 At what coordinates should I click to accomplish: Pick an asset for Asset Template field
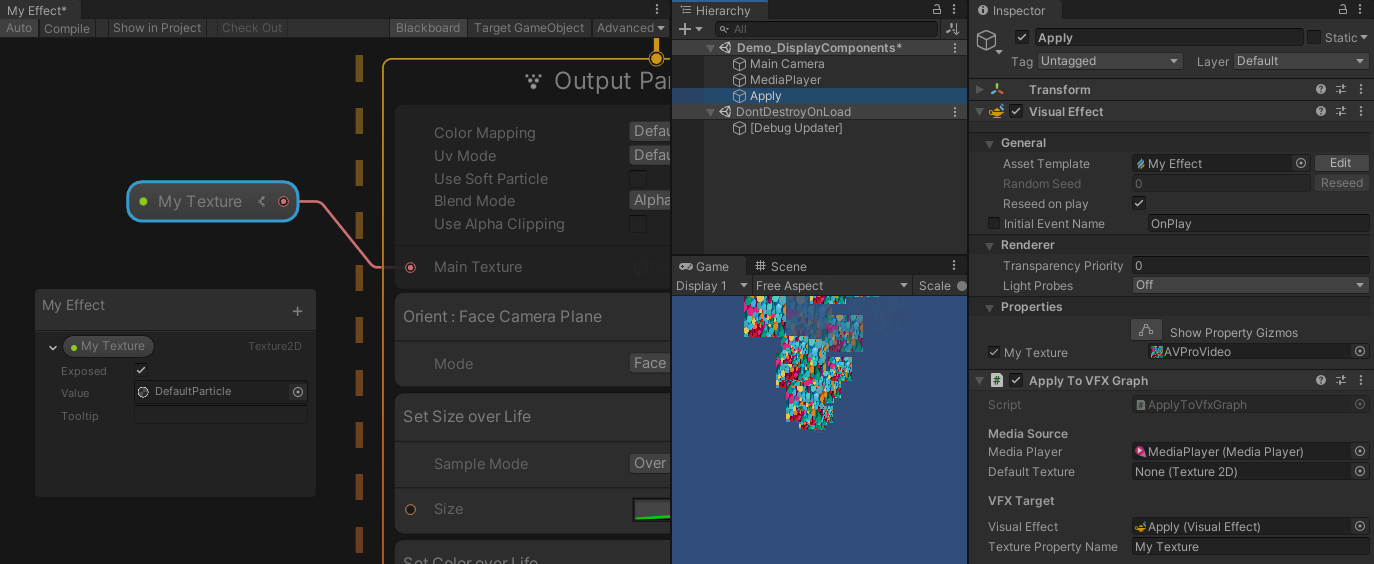(x=1301, y=163)
